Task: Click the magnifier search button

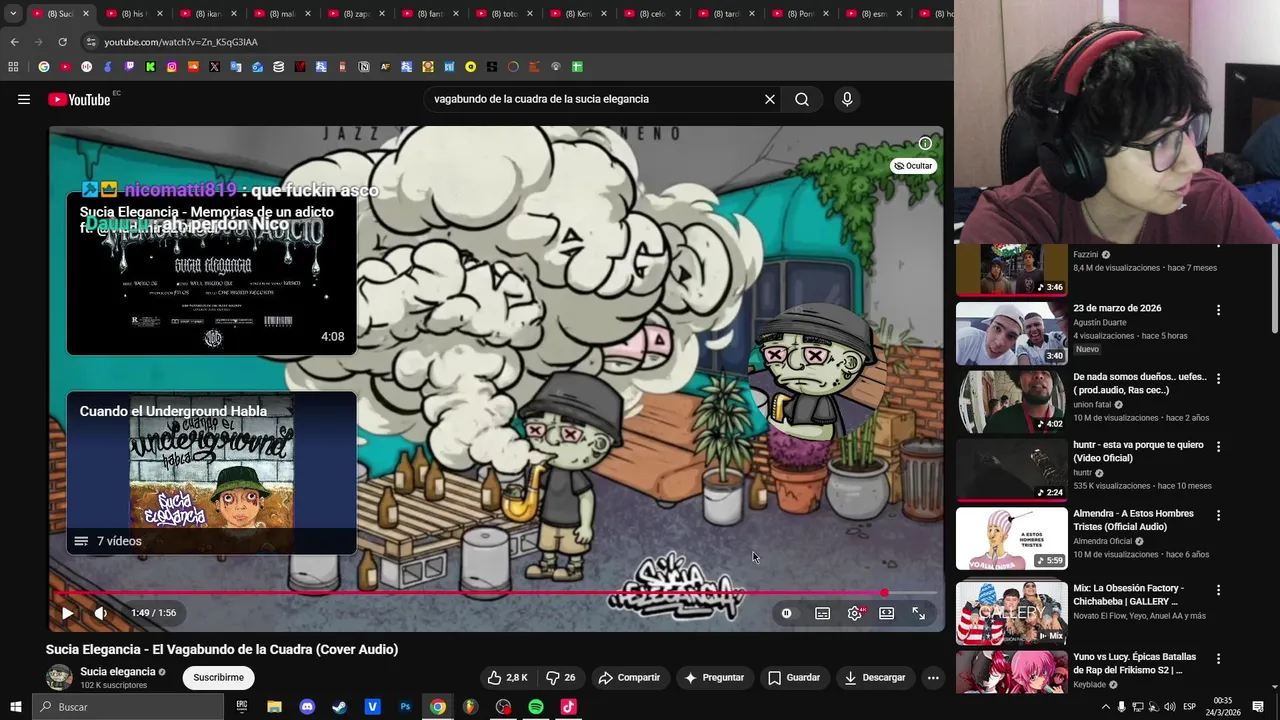Action: tap(802, 99)
